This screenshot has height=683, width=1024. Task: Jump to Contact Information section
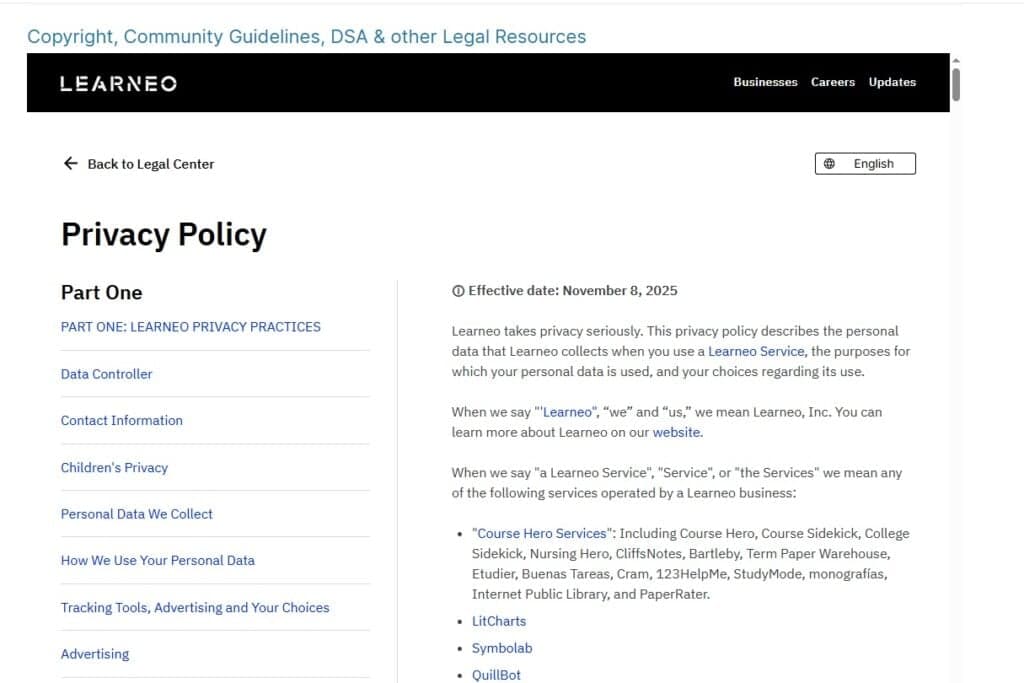(121, 421)
